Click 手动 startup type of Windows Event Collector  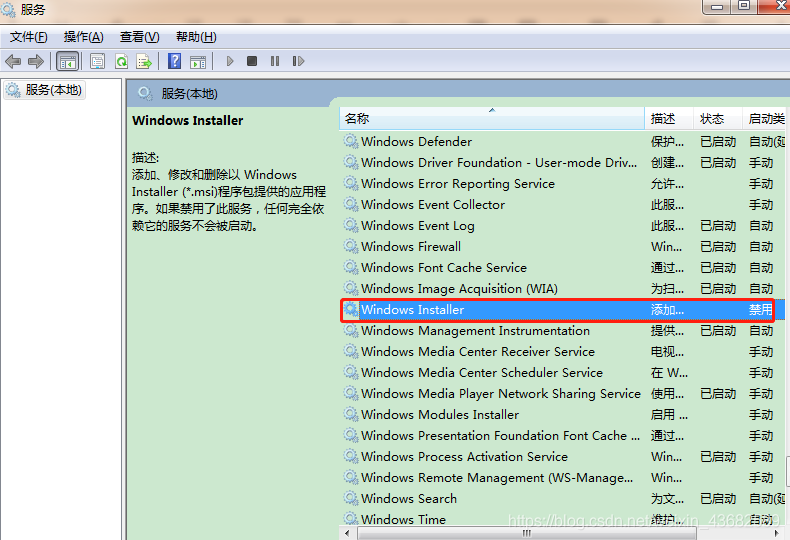point(761,205)
